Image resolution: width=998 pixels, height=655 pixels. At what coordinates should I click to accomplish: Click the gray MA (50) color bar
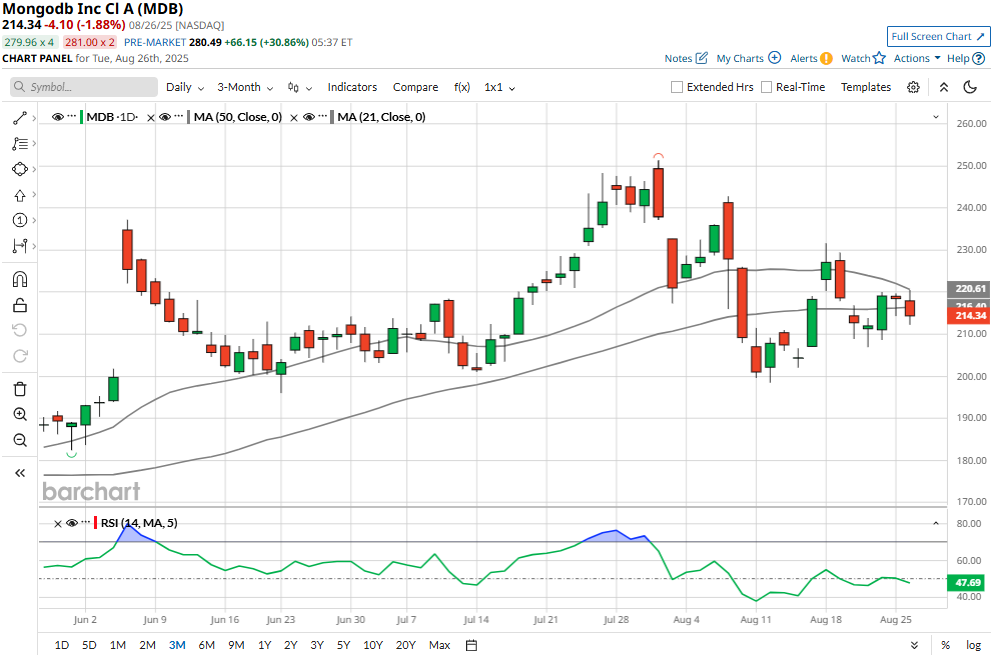pos(188,117)
